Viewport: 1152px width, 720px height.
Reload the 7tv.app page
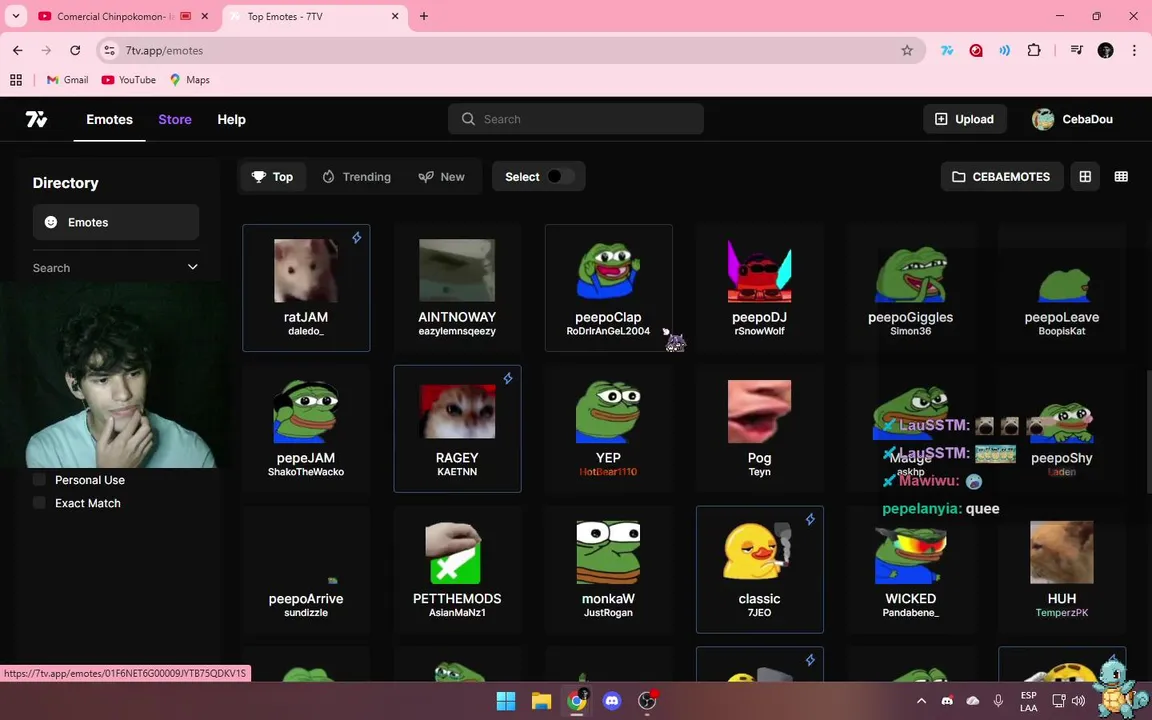coord(75,50)
